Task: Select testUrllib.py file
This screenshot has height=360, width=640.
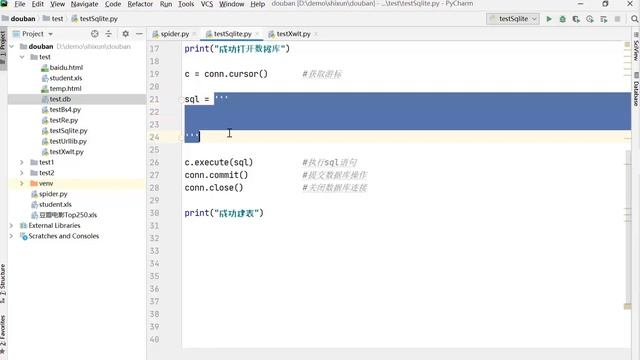Action: [x=68, y=141]
